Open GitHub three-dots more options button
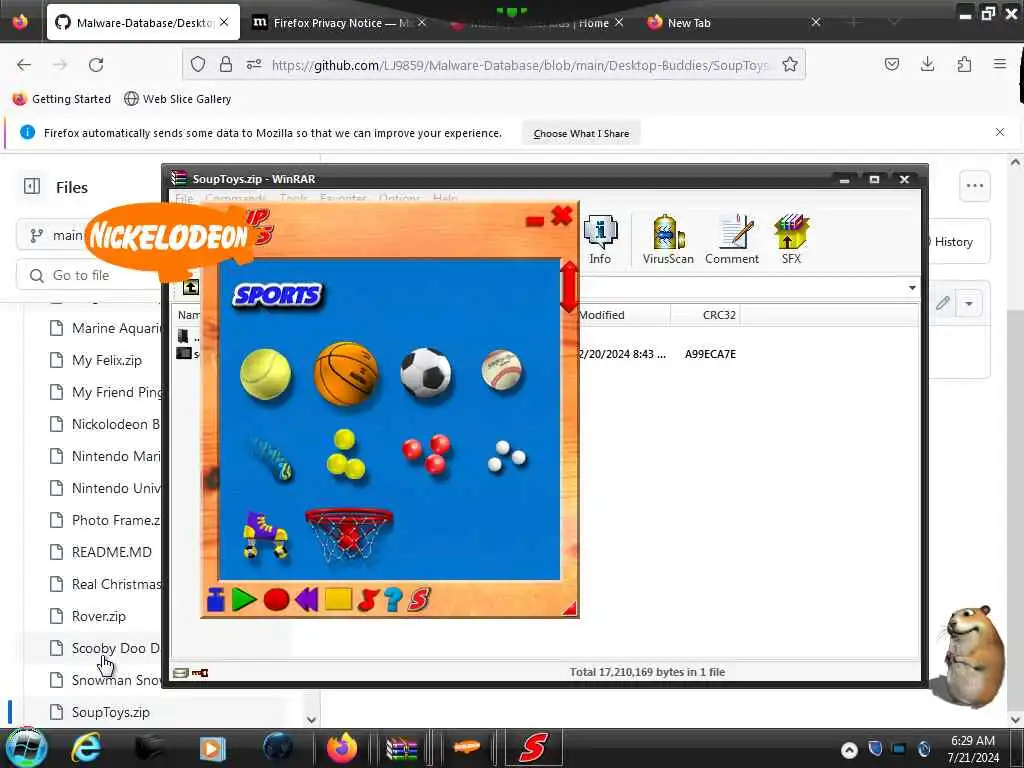The height and width of the screenshot is (768, 1024). click(974, 186)
